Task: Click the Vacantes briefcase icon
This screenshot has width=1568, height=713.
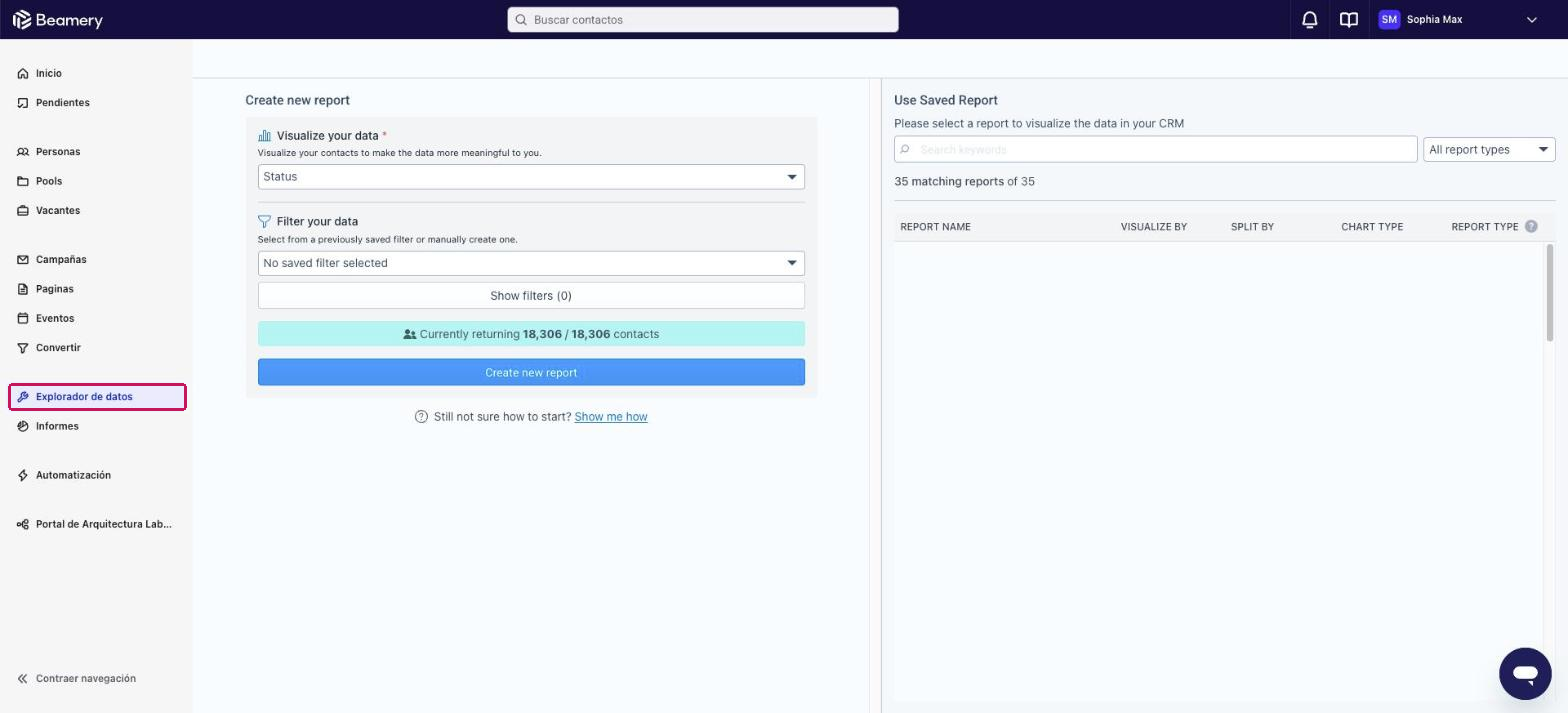Action: tap(23, 211)
